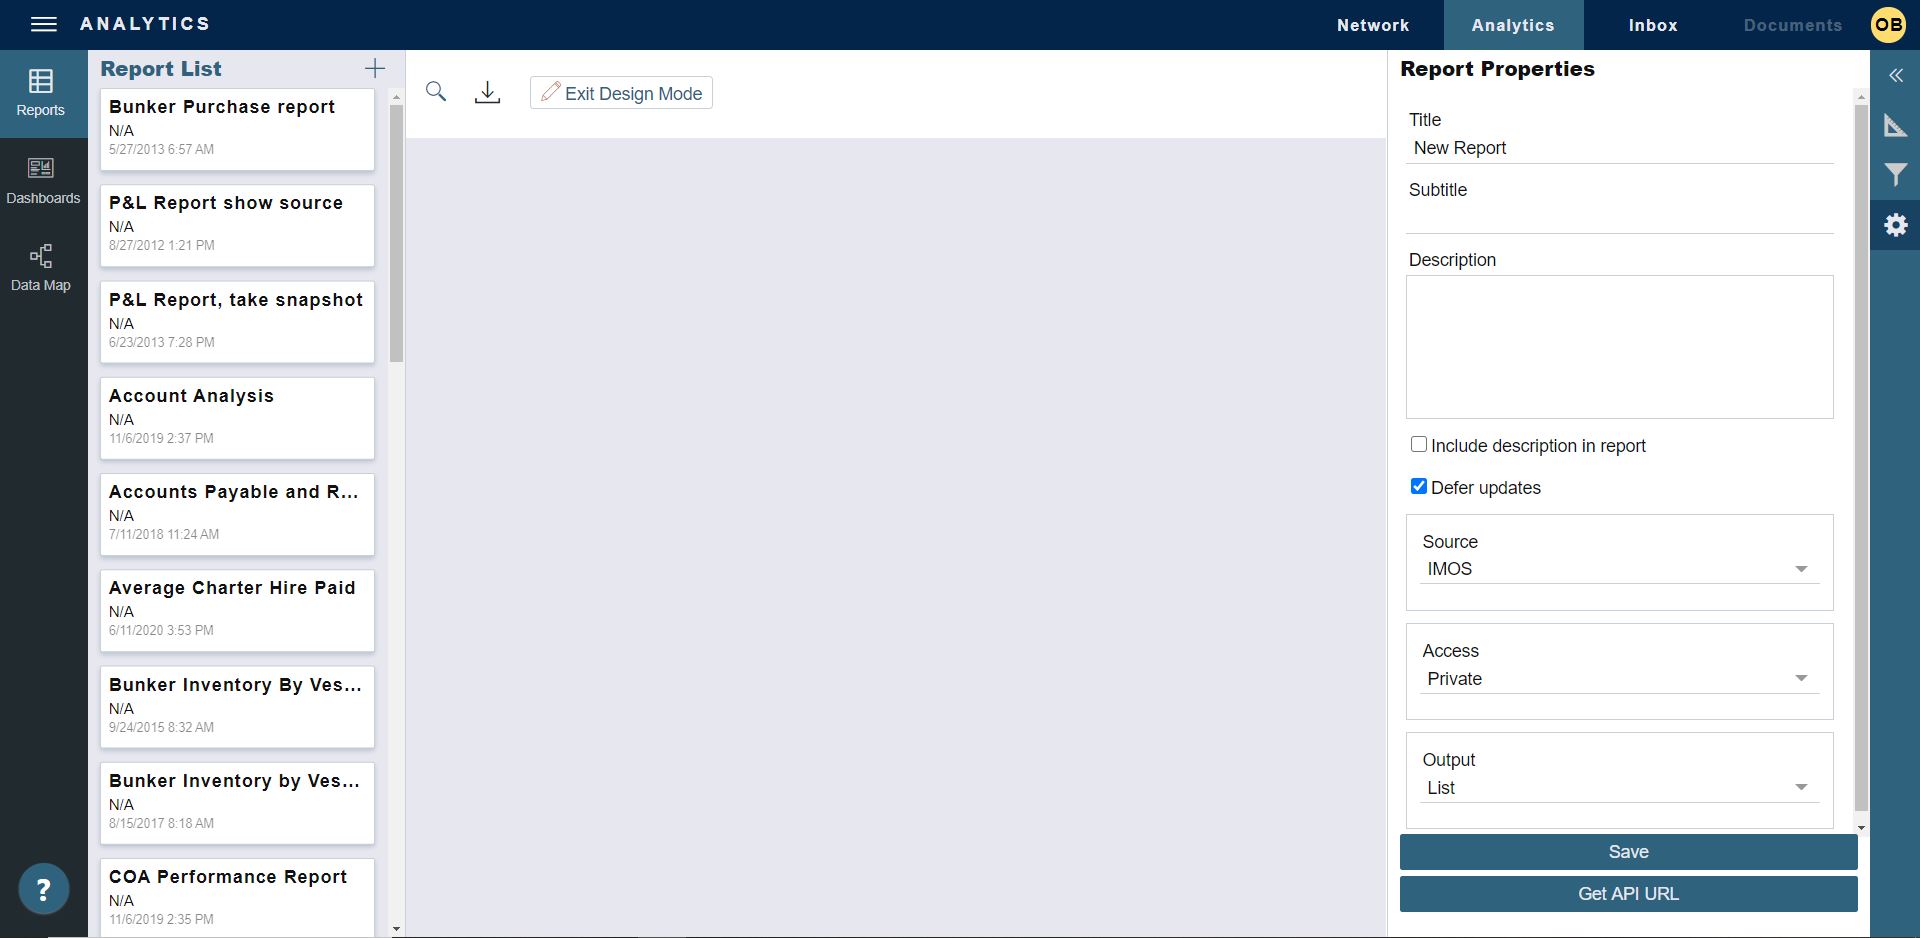
Task: Open the hamburger menu next to ANALYTICS
Action: pos(43,24)
